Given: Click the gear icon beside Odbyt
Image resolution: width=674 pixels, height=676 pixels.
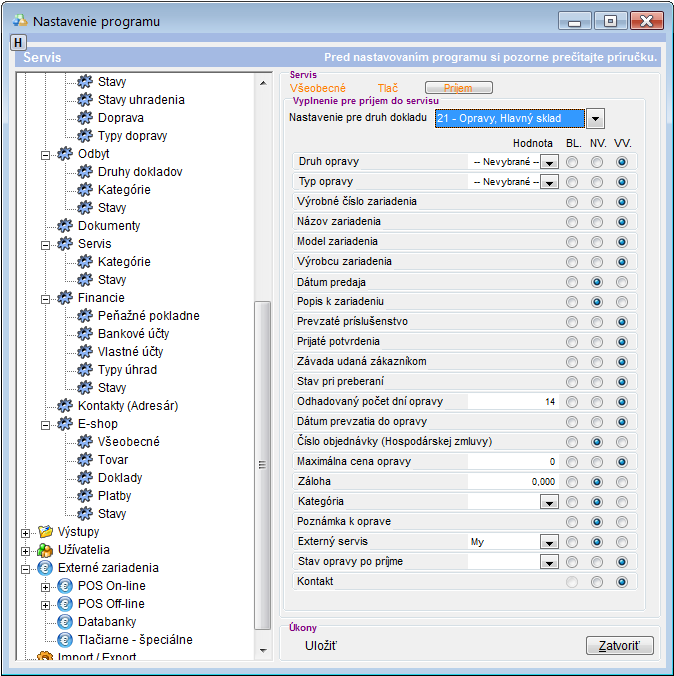Looking at the screenshot, I should [65, 154].
